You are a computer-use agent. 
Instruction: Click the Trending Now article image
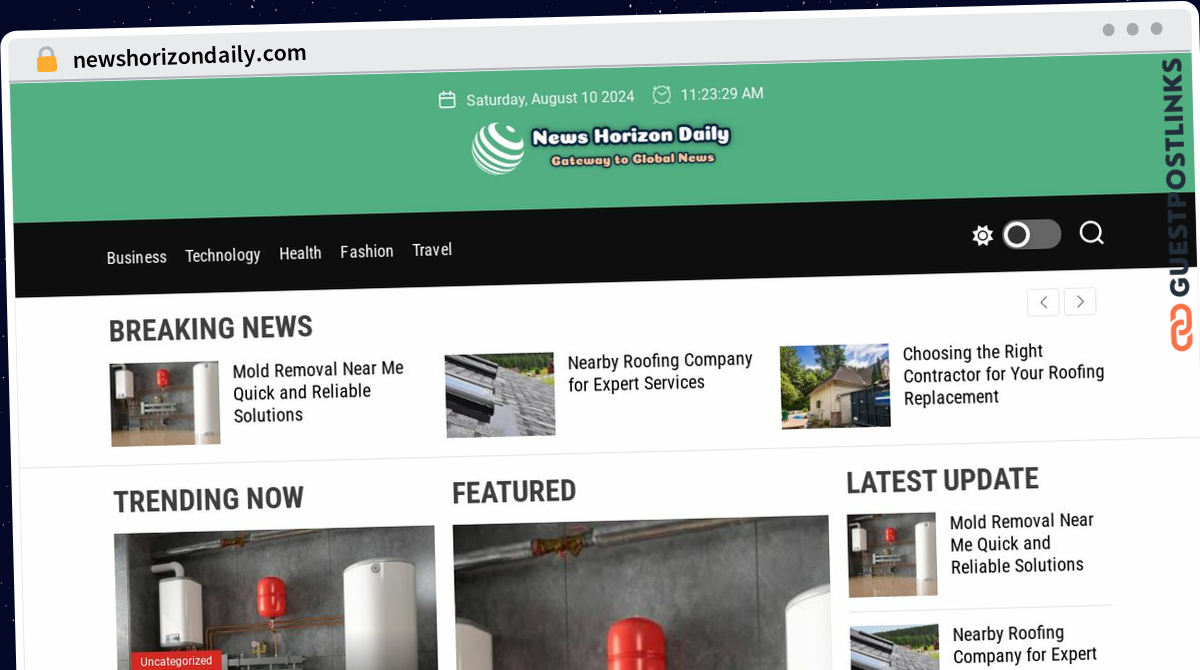[277, 599]
